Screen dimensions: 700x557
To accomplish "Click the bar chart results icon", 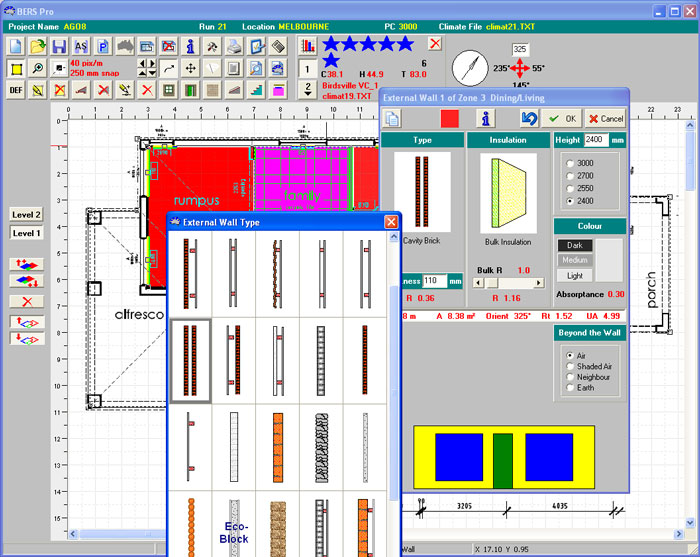I will [306, 46].
